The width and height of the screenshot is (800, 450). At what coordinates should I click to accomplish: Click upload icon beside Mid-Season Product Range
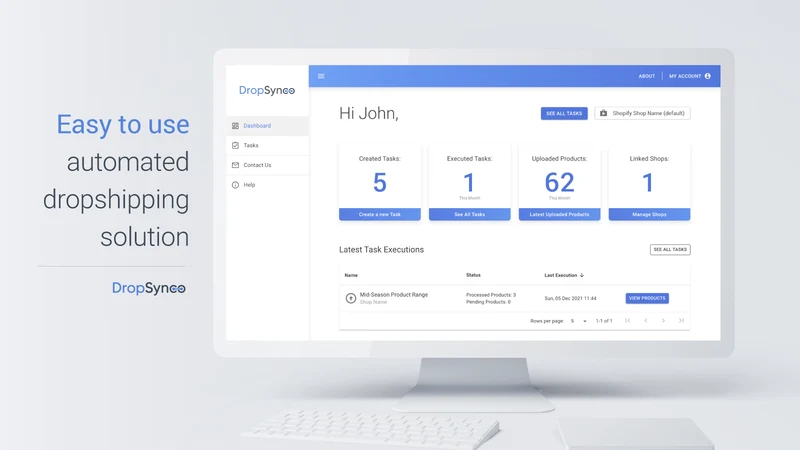coord(351,298)
